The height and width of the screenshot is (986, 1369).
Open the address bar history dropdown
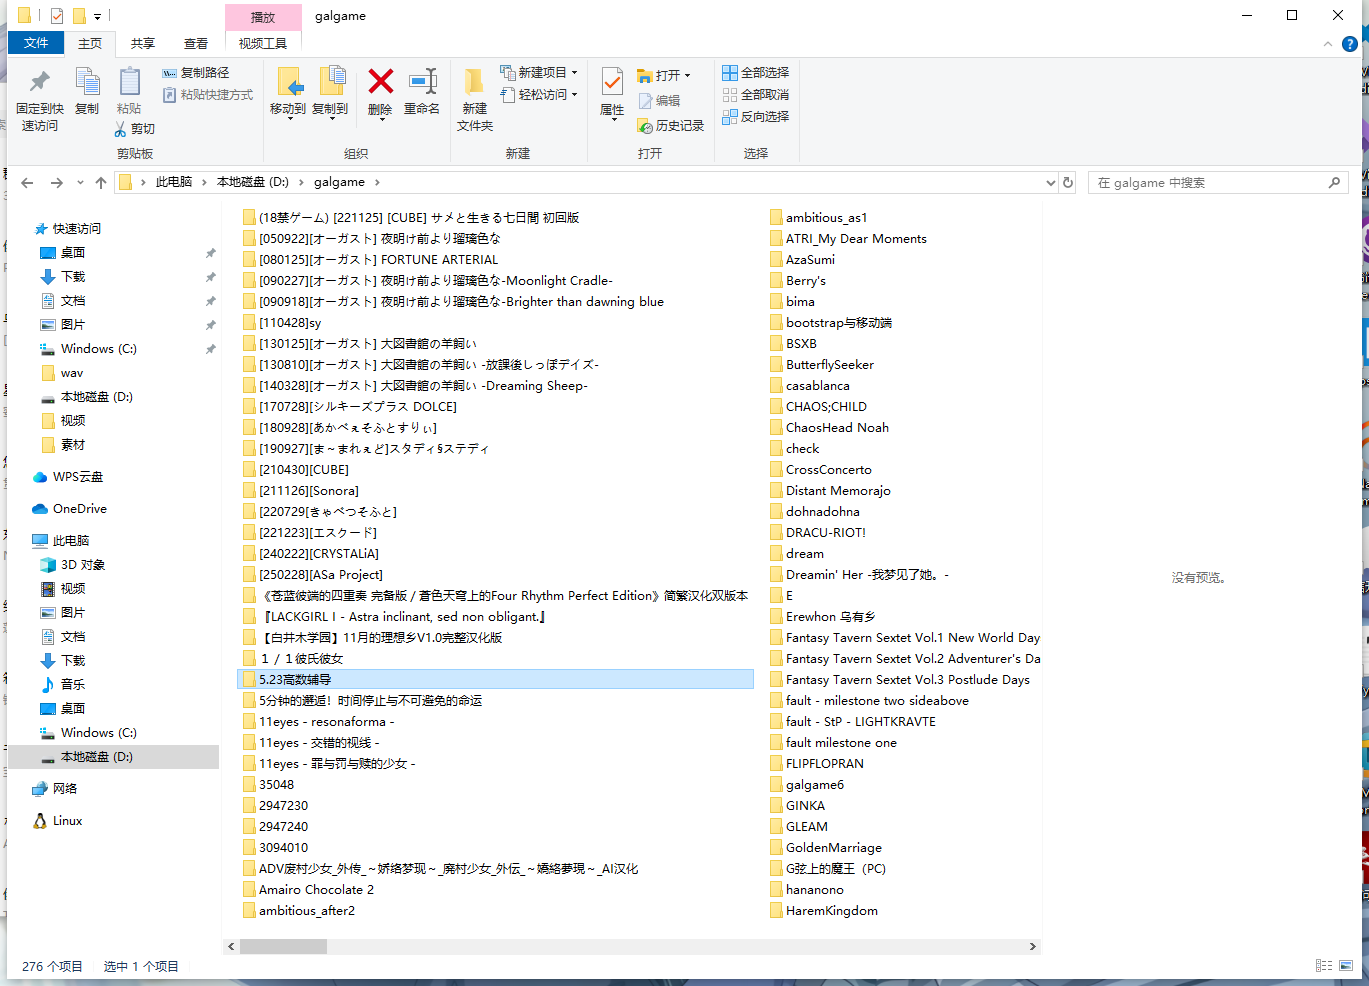click(x=1050, y=183)
